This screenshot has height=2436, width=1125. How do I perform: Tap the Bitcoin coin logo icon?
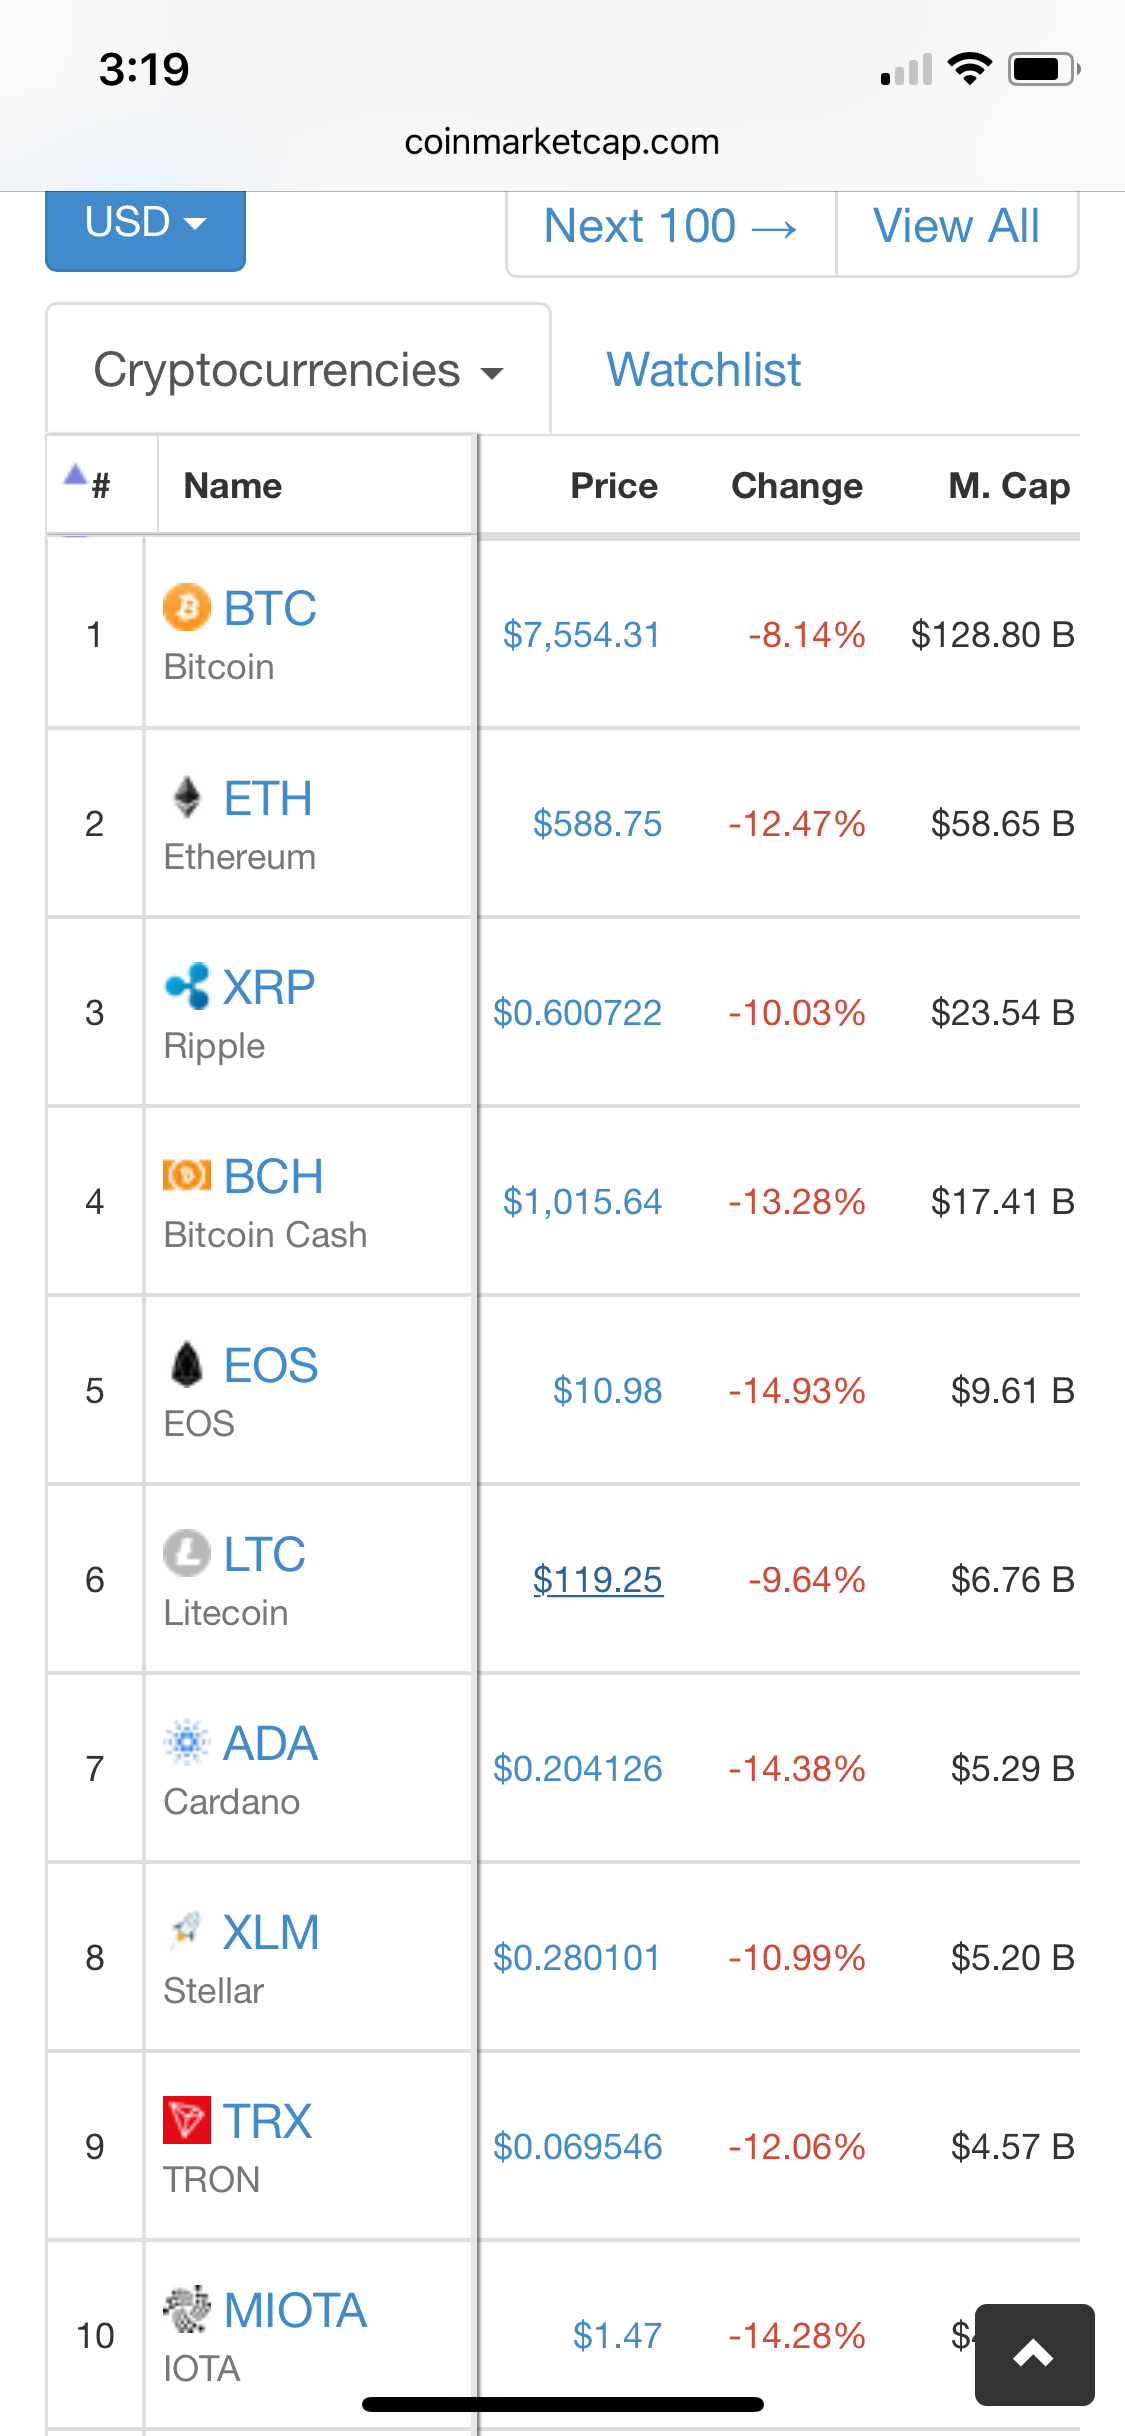pyautogui.click(x=187, y=607)
